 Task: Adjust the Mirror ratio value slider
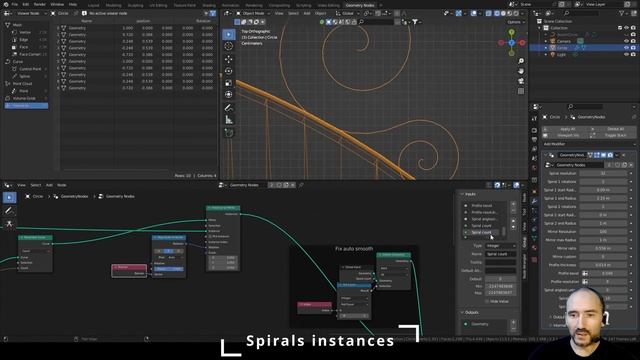point(603,248)
